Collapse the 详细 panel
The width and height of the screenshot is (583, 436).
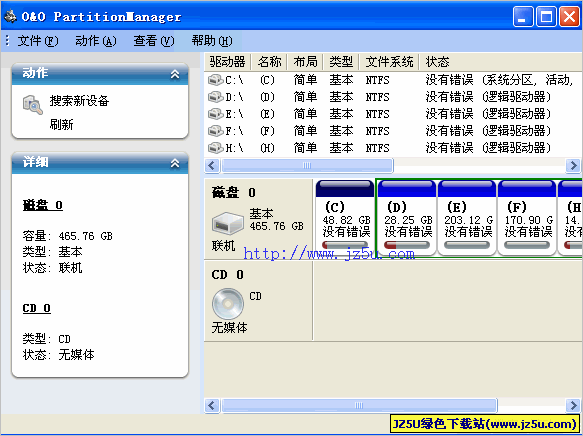(x=175, y=163)
